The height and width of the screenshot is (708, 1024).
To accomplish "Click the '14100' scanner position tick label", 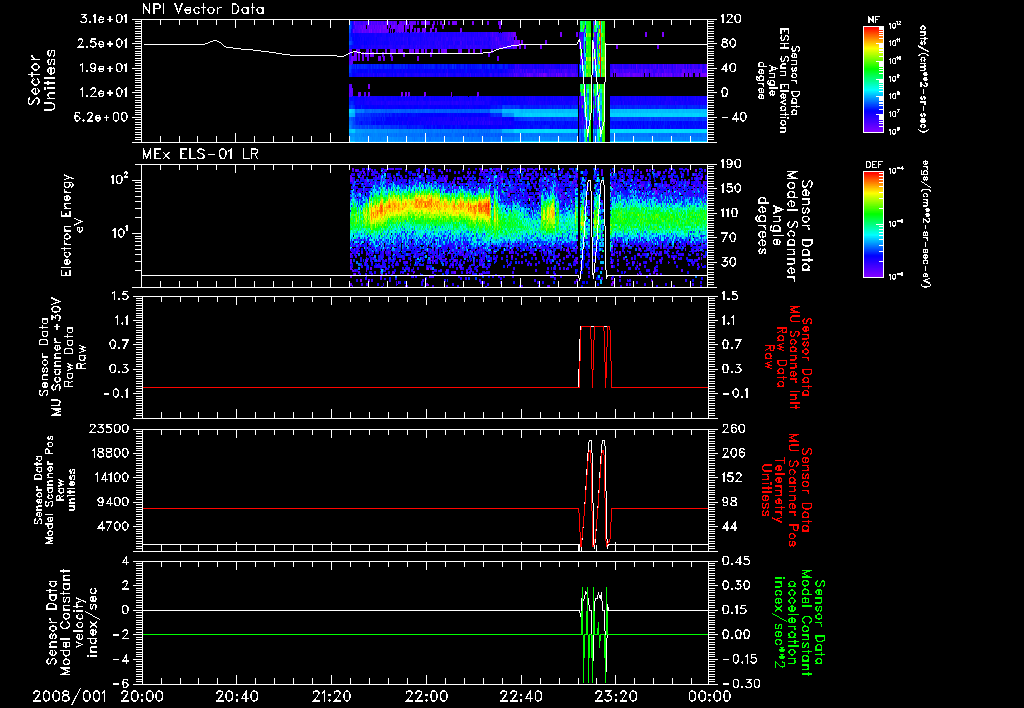I will coord(109,477).
